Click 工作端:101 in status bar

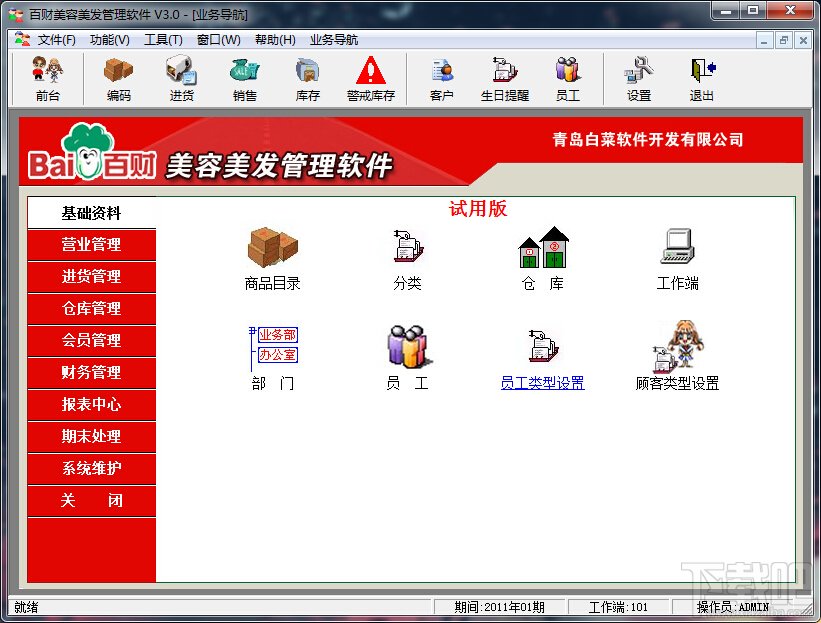pyautogui.click(x=618, y=607)
